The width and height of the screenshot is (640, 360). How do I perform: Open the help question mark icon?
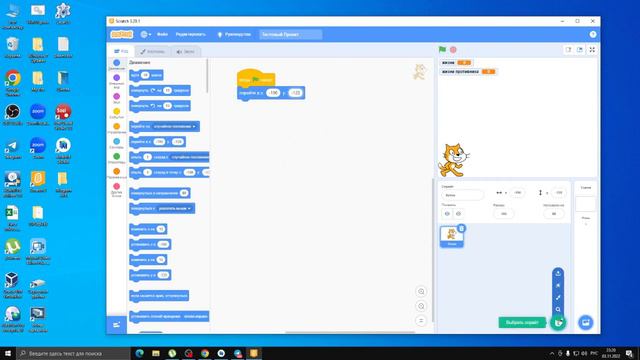(593, 34)
